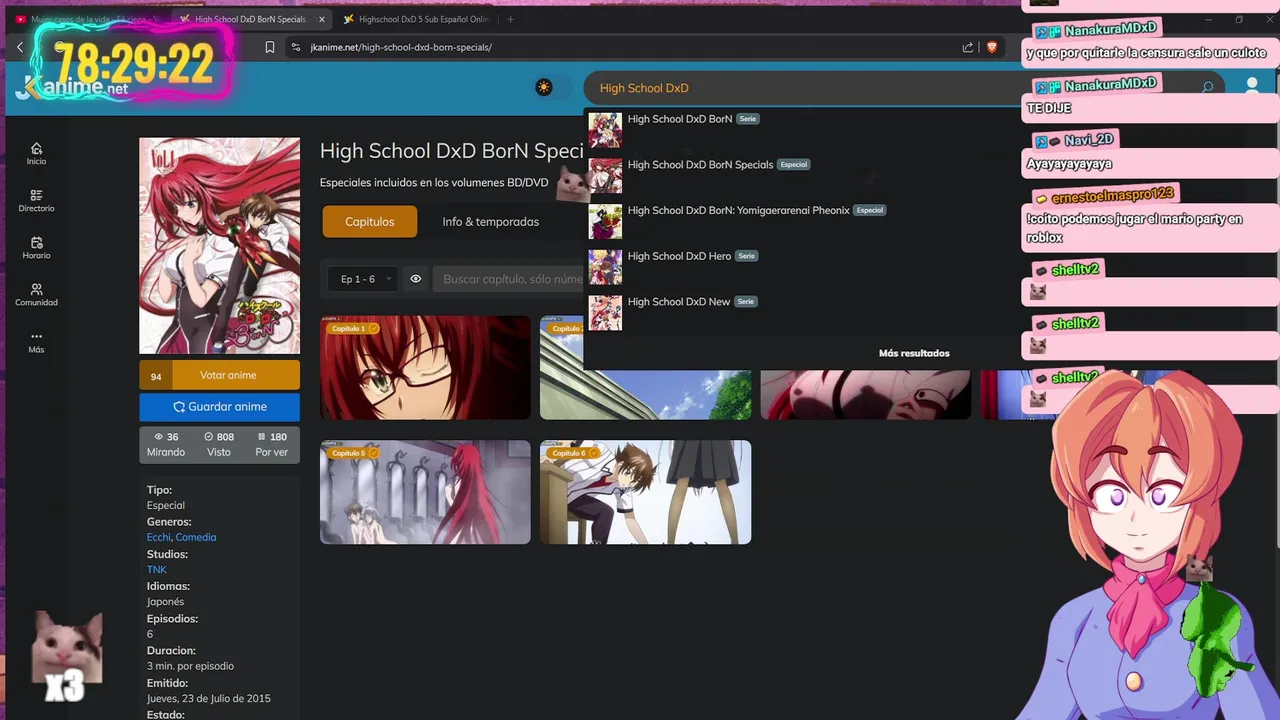Open the Ecchi genre link
Screen dimensions: 1280x720
(158, 537)
